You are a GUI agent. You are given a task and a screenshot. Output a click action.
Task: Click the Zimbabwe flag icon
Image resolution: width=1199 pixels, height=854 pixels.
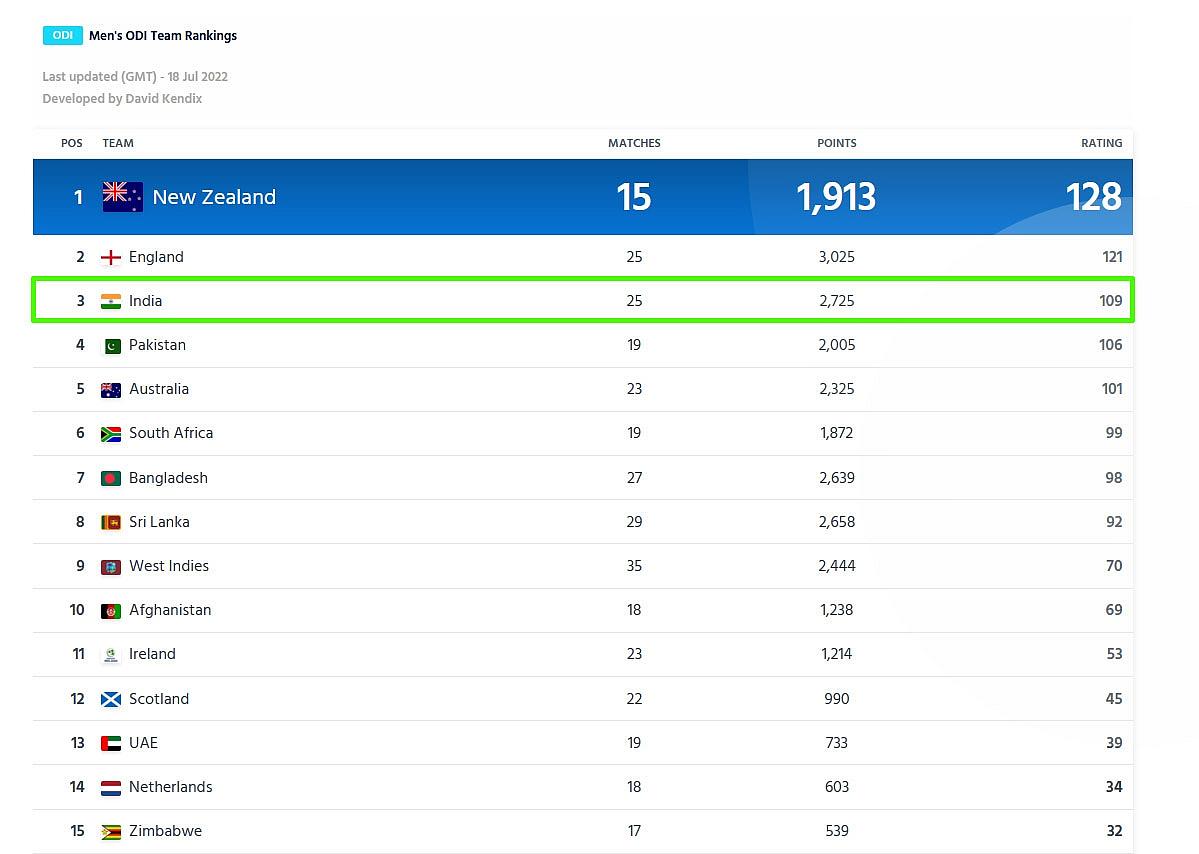point(111,832)
